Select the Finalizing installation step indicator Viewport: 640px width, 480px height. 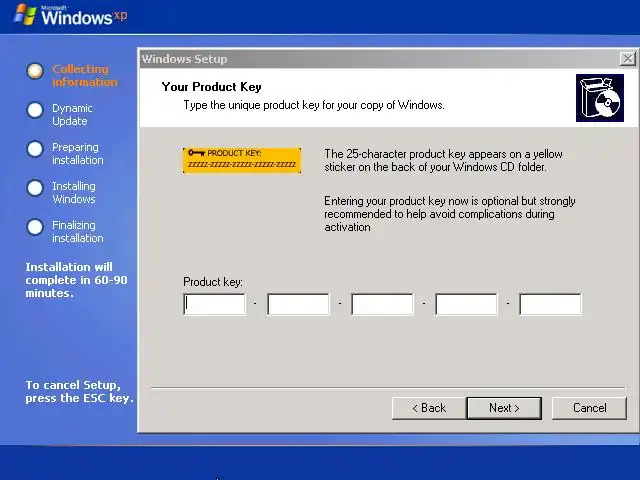pyautogui.click(x=35, y=227)
